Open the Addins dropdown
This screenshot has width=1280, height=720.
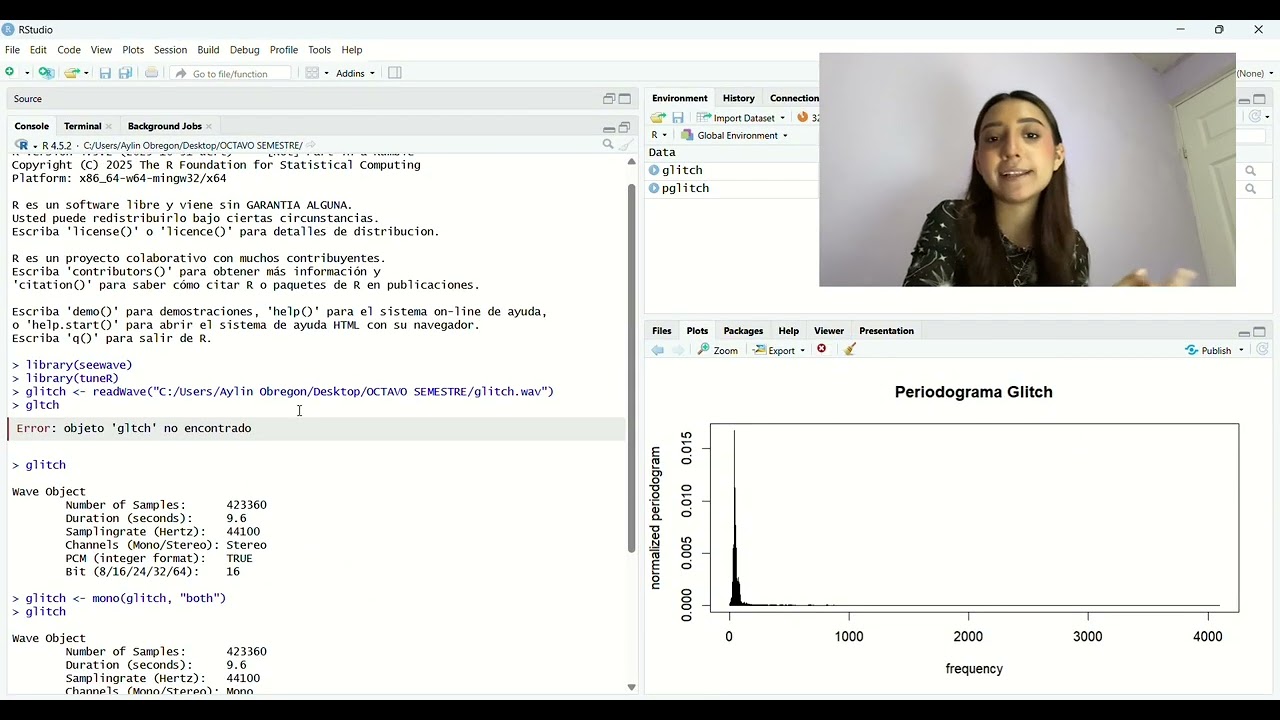tap(355, 73)
